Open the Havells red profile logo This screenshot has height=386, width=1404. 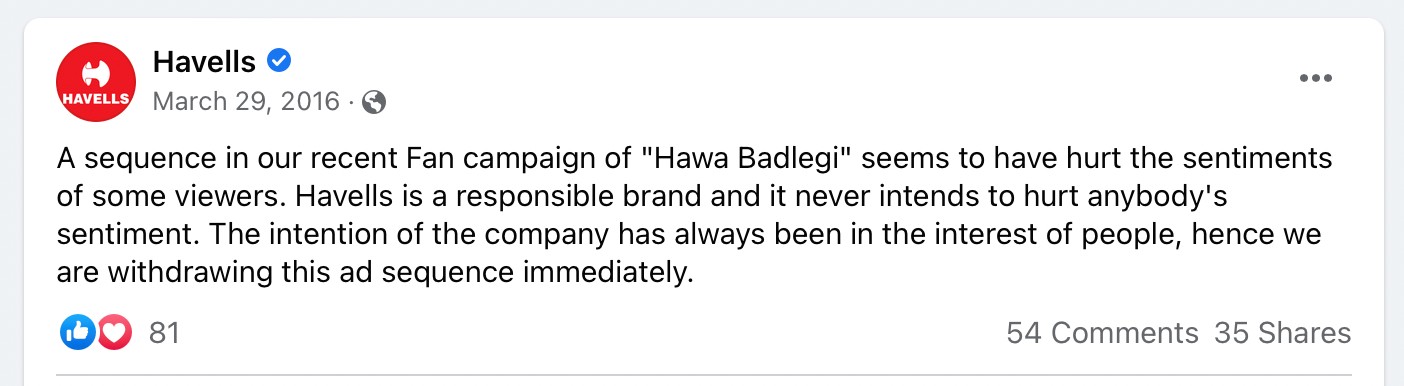point(95,81)
